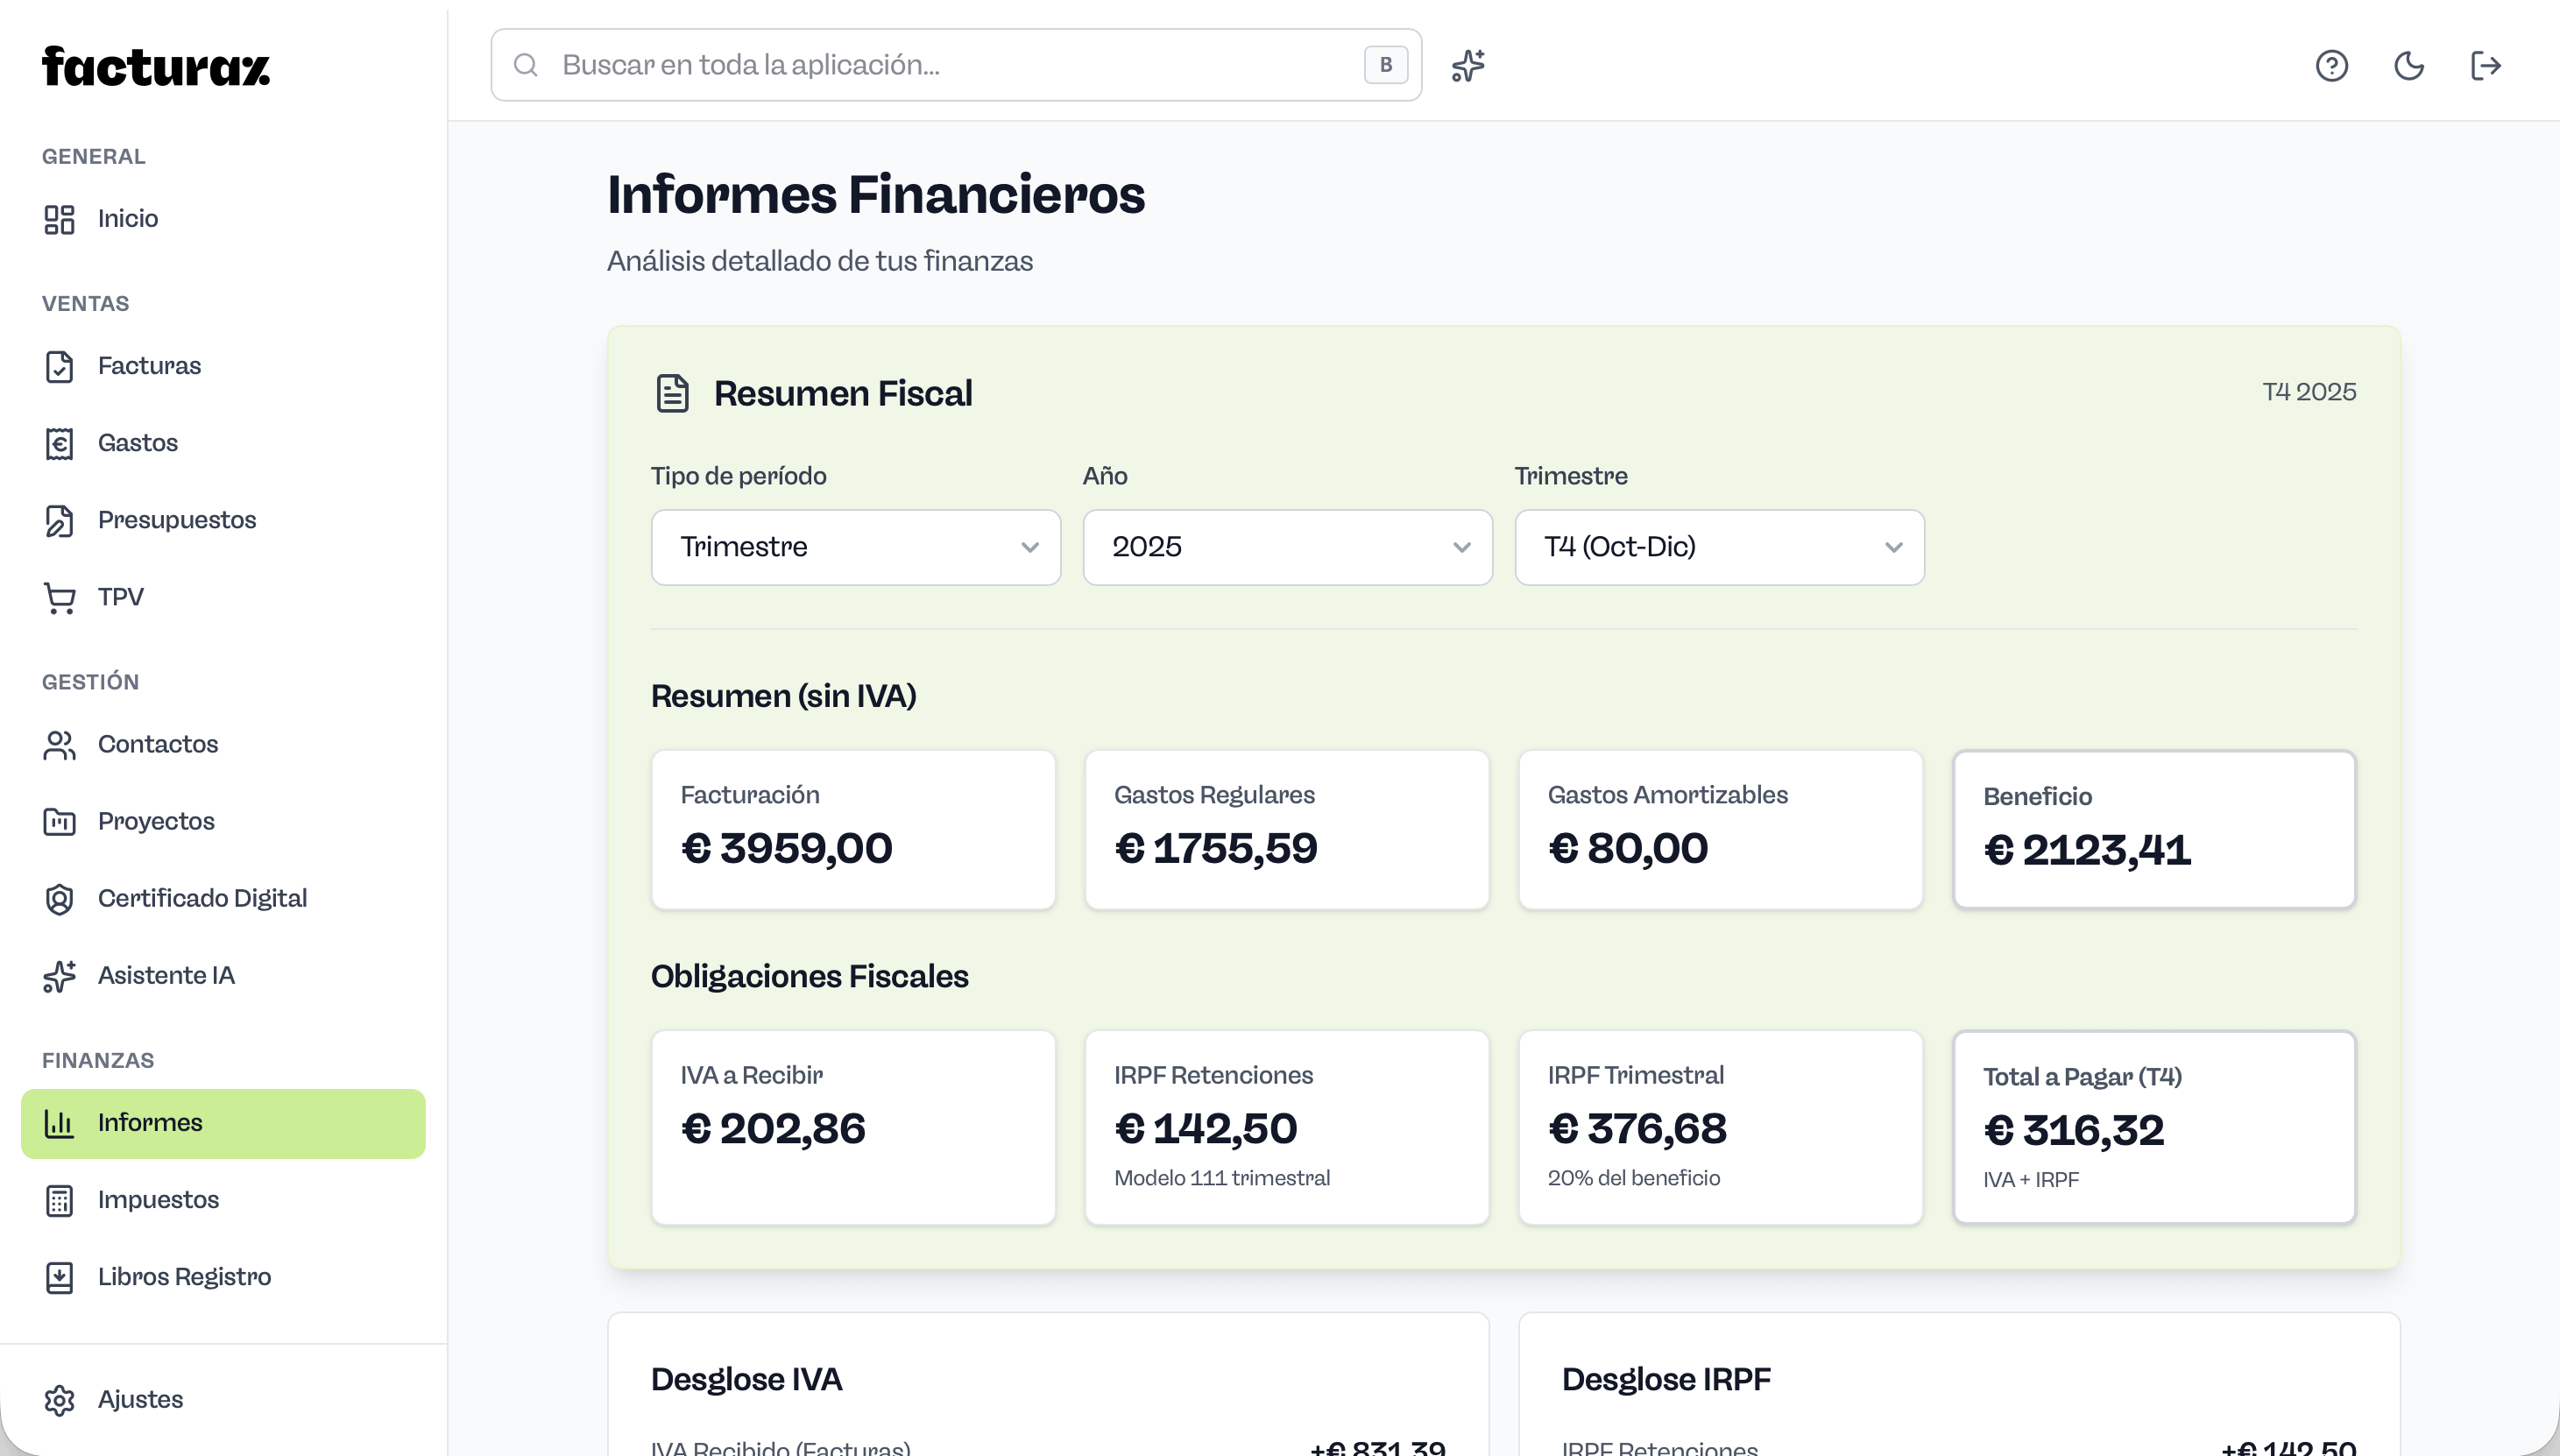This screenshot has height=1456, width=2560.
Task: Click the TPV shopping cart icon
Action: click(59, 597)
